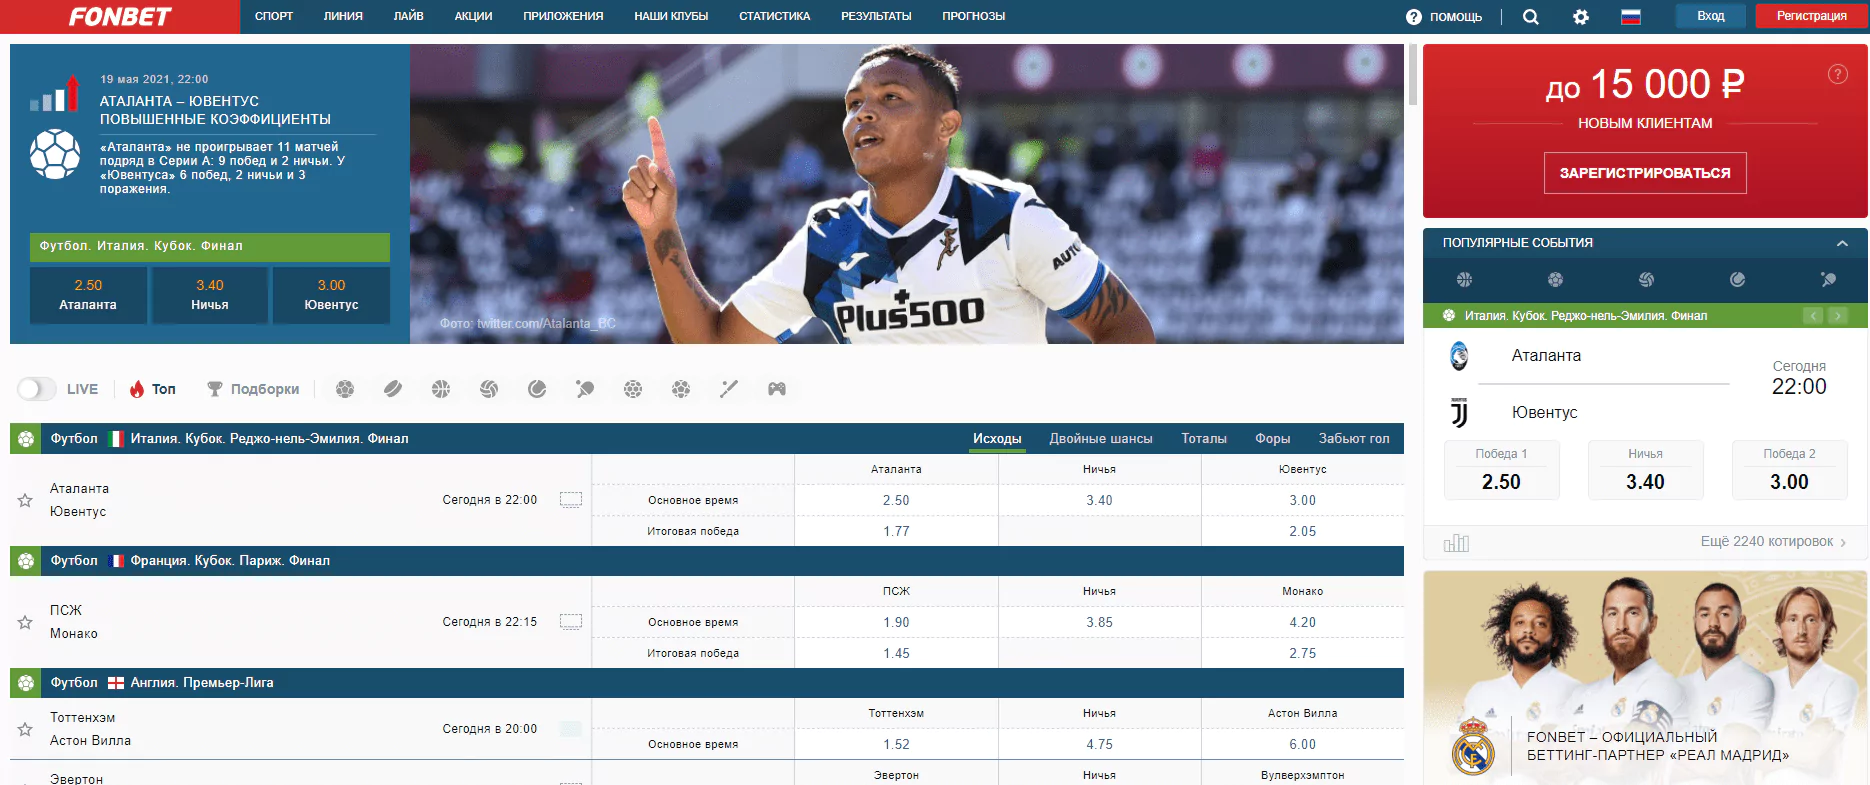The image size is (1870, 785).
Task: Open help question mark on bonus banner
Action: click(1838, 74)
